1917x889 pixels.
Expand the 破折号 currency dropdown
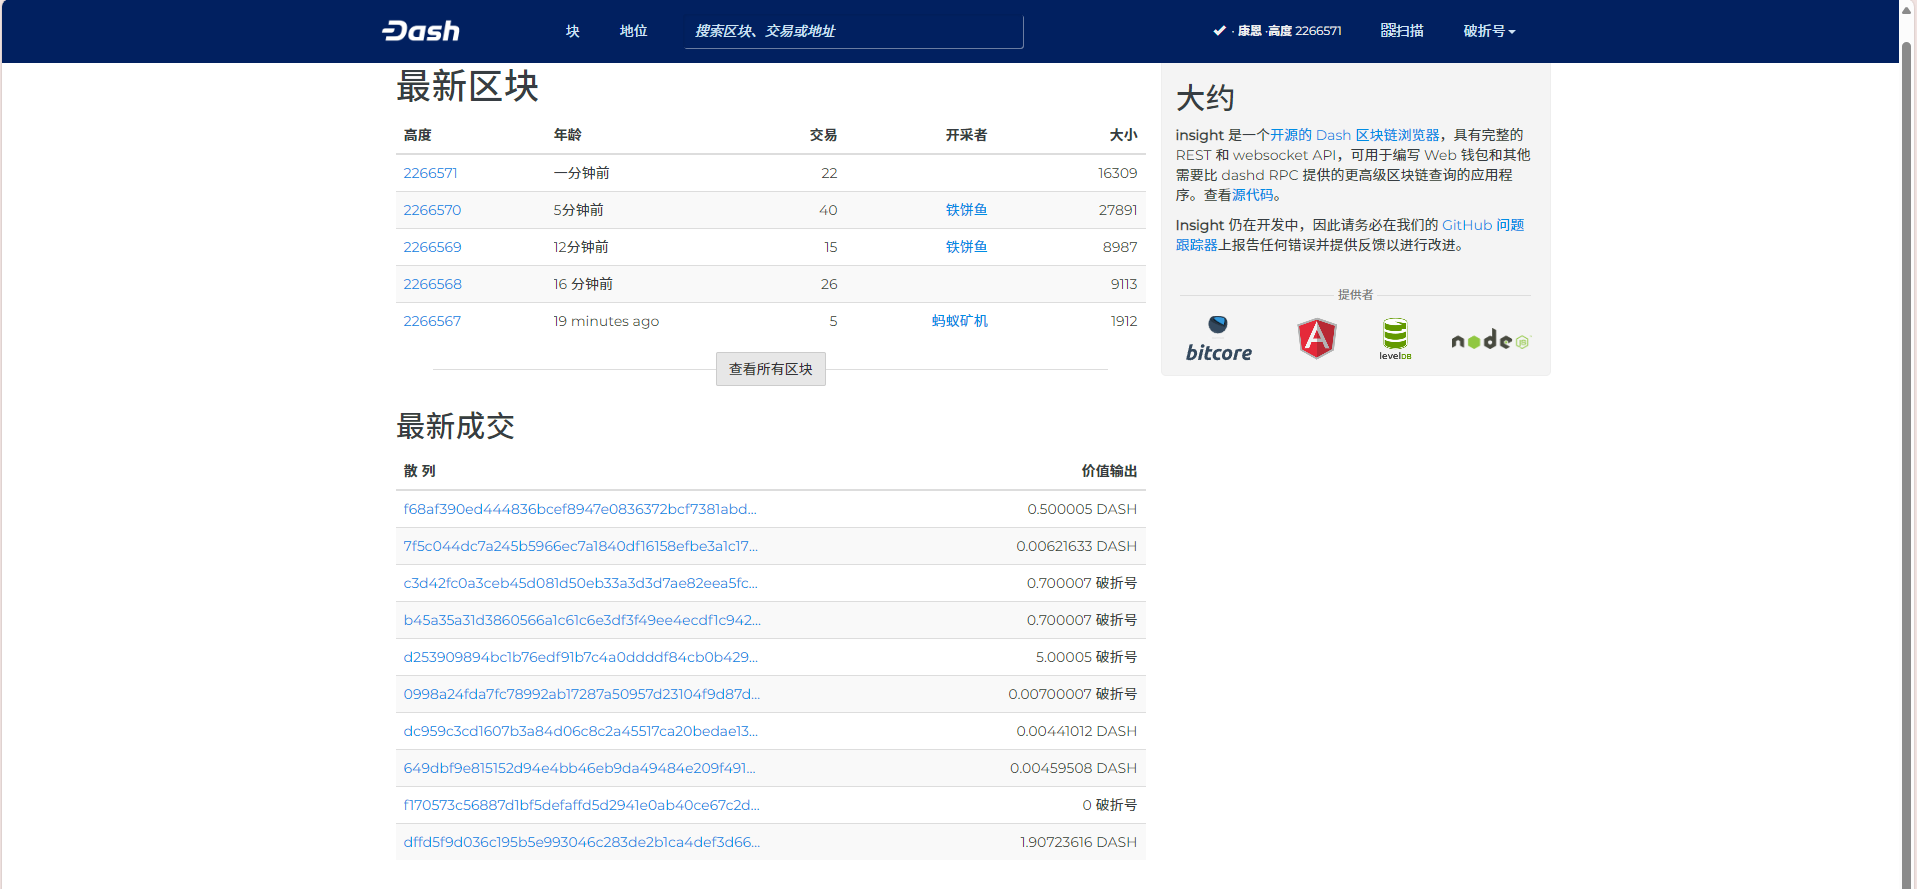coord(1489,31)
